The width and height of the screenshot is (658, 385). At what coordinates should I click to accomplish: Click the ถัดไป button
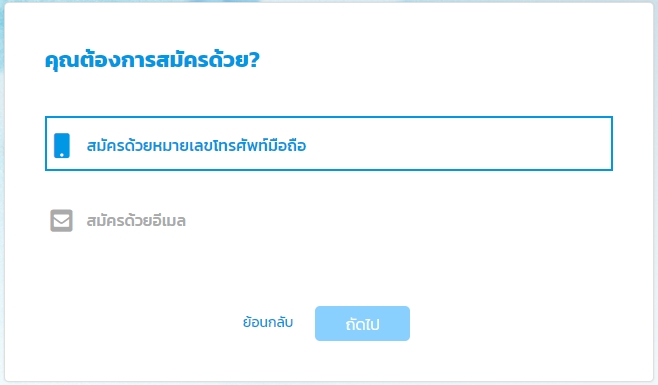(362, 323)
